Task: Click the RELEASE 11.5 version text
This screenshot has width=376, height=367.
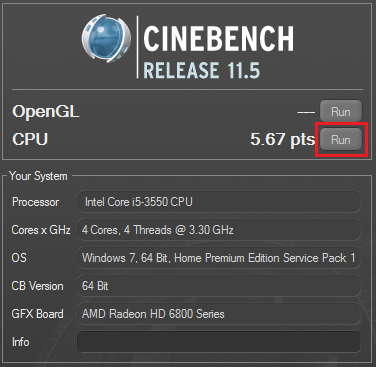Action: point(202,70)
